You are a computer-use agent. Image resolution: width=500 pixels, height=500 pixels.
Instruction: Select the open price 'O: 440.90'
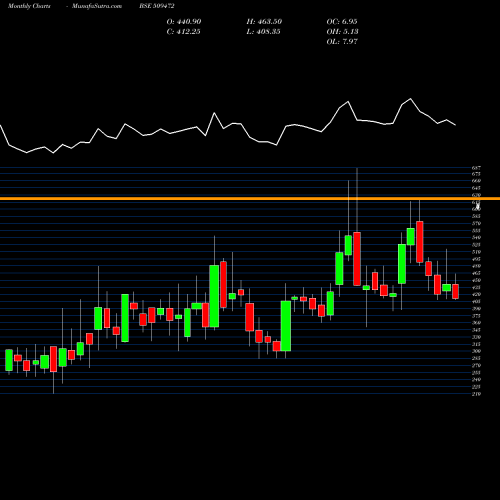pyautogui.click(x=184, y=22)
